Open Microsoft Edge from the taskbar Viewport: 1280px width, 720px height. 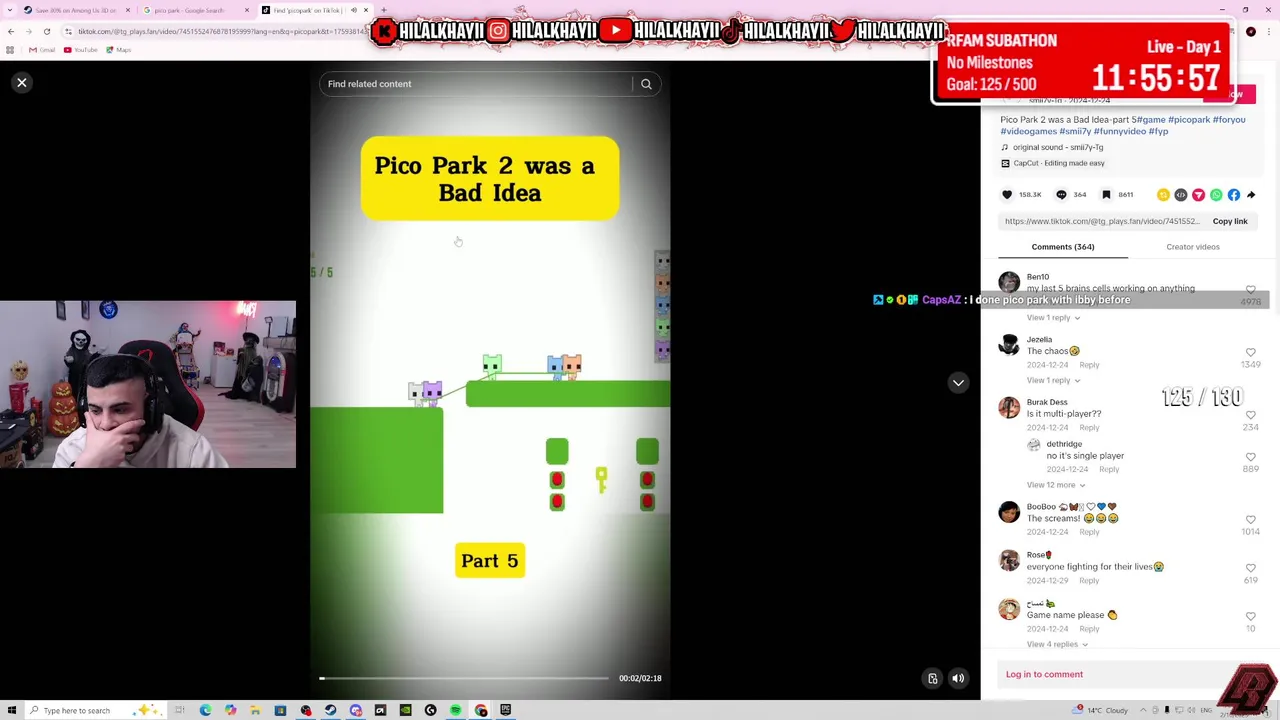pos(206,710)
